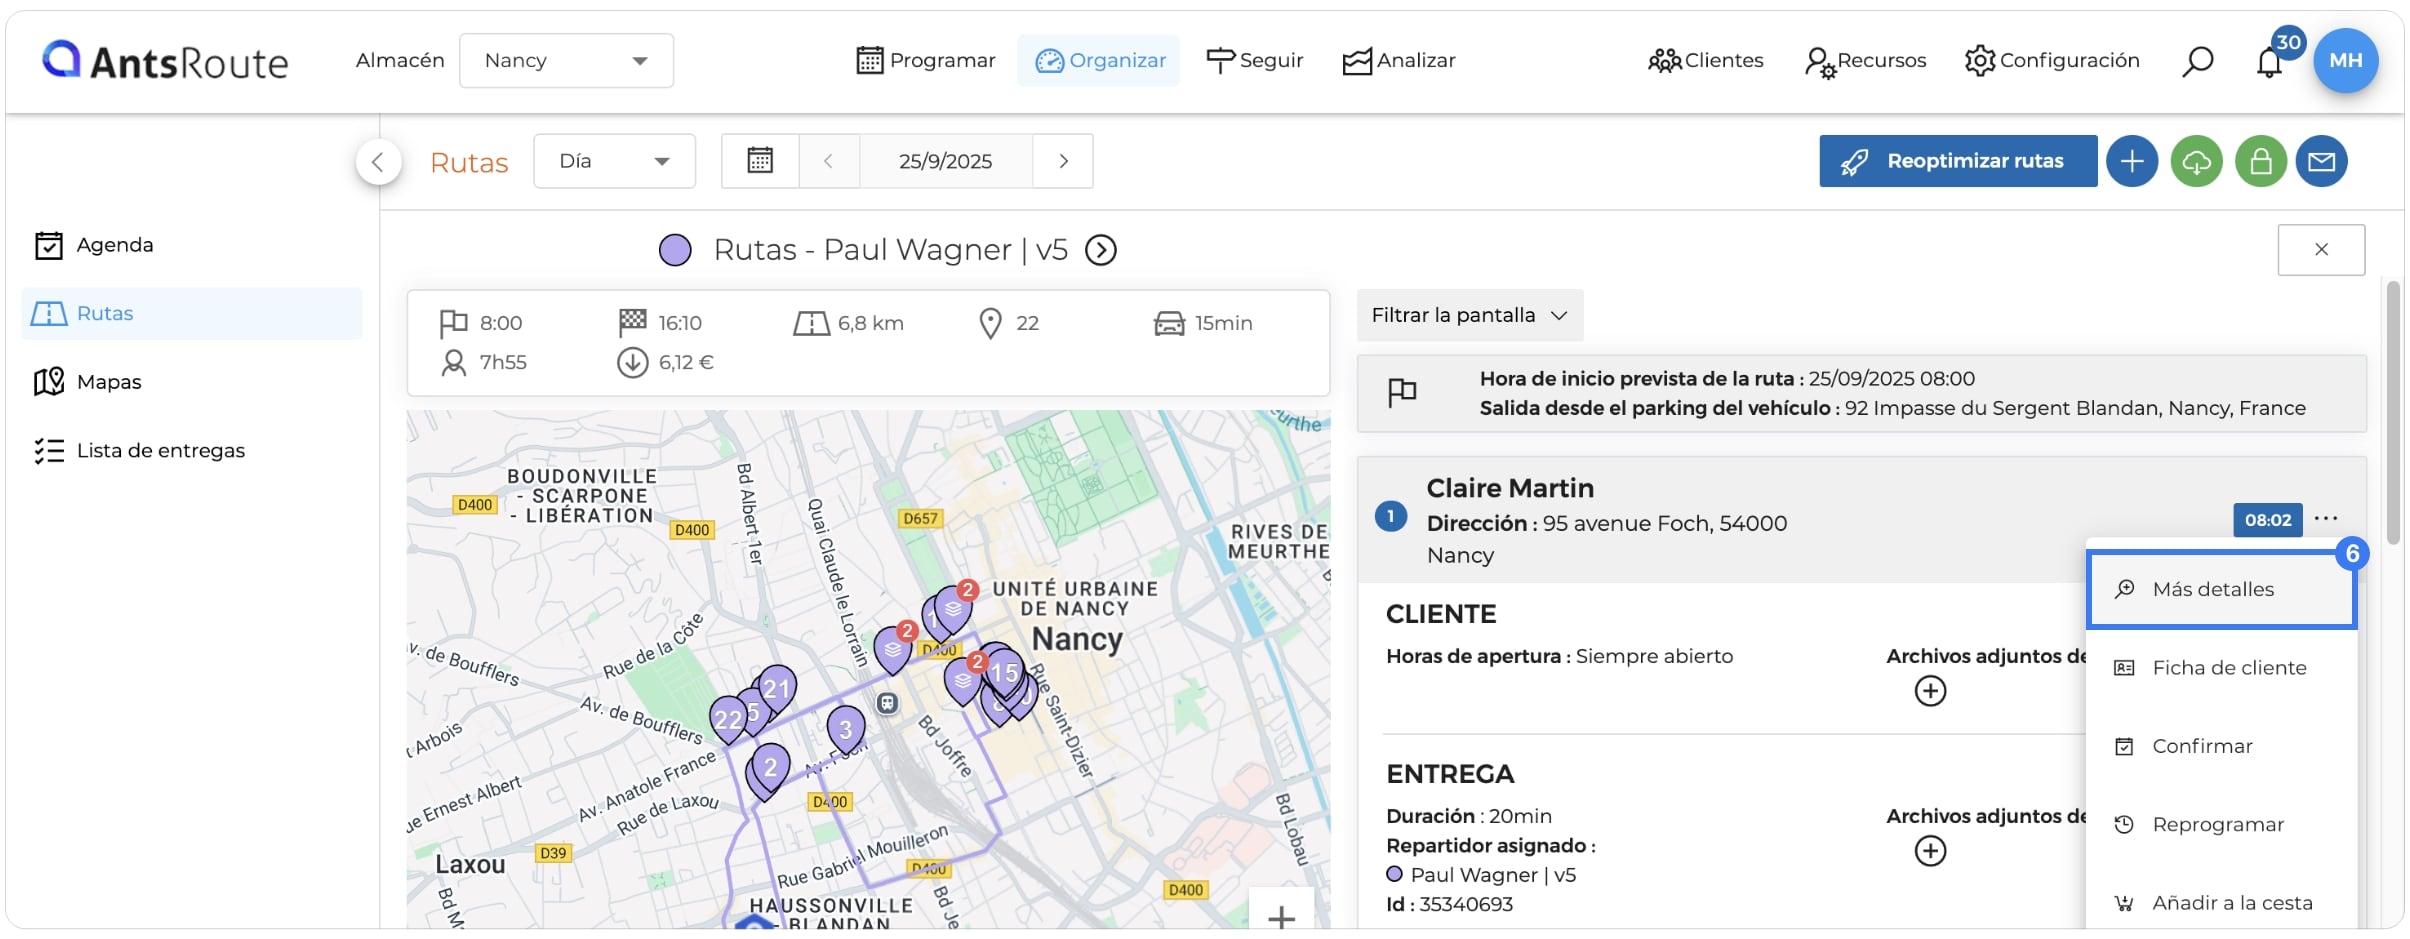Go to next day arrow
This screenshot has height=939, width=2410.
click(x=1063, y=161)
